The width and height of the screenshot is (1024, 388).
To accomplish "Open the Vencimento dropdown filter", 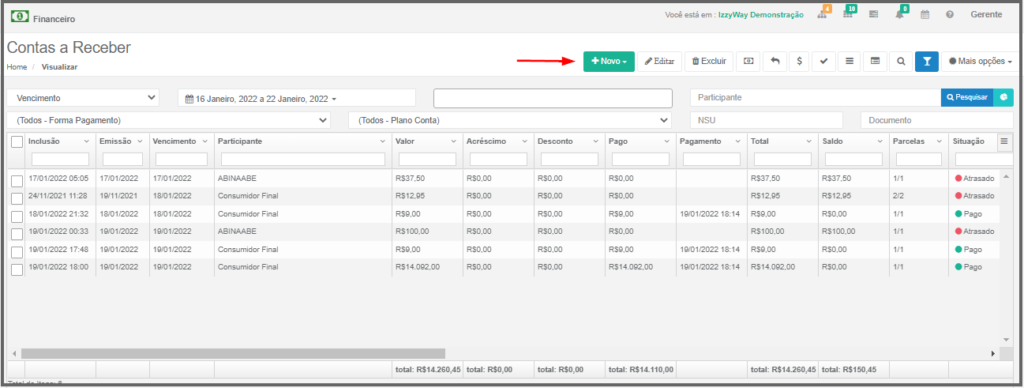I will (83, 98).
